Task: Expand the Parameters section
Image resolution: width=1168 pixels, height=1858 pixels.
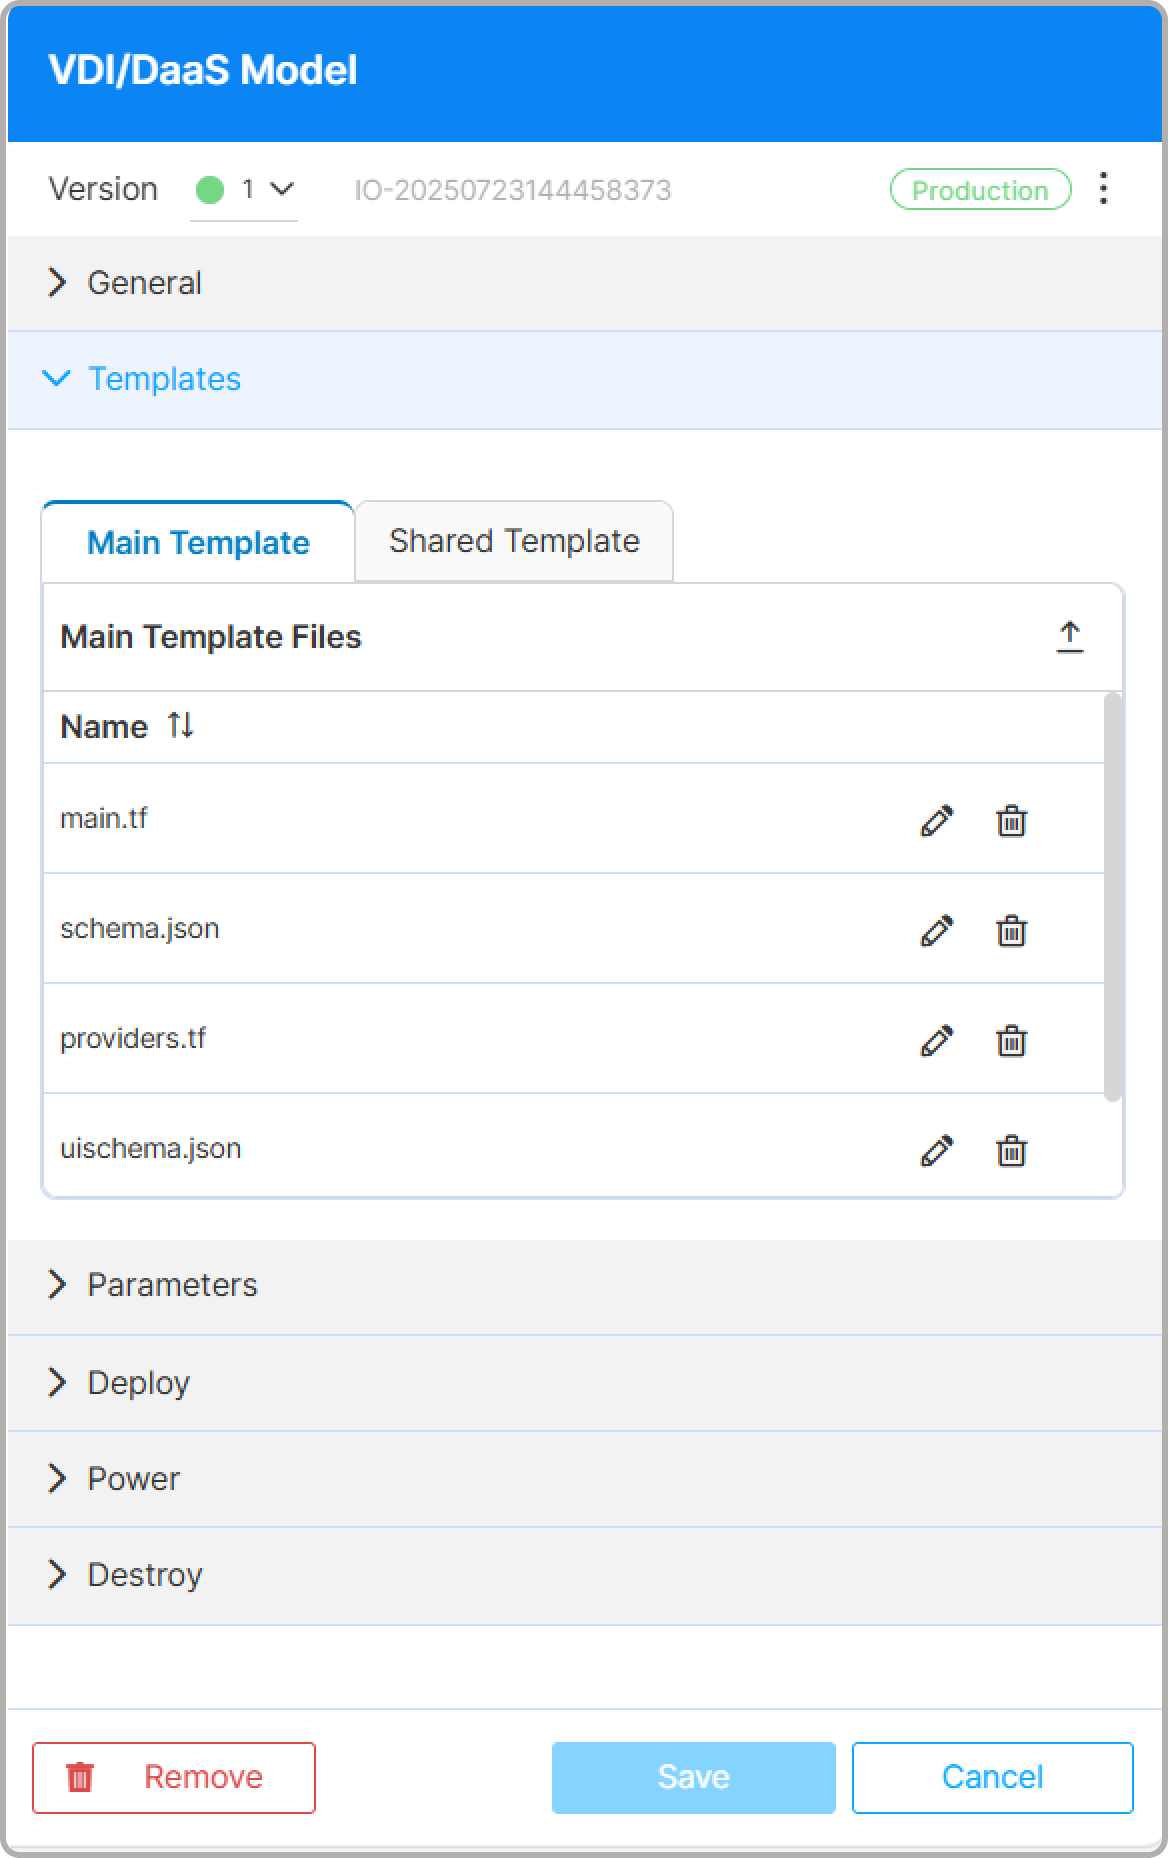Action: coord(172,1285)
